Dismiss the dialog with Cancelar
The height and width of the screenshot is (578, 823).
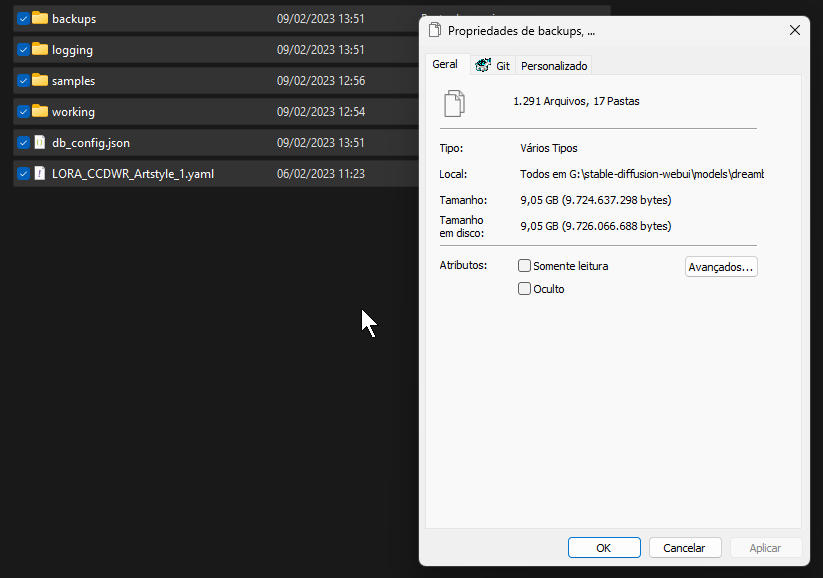point(685,547)
